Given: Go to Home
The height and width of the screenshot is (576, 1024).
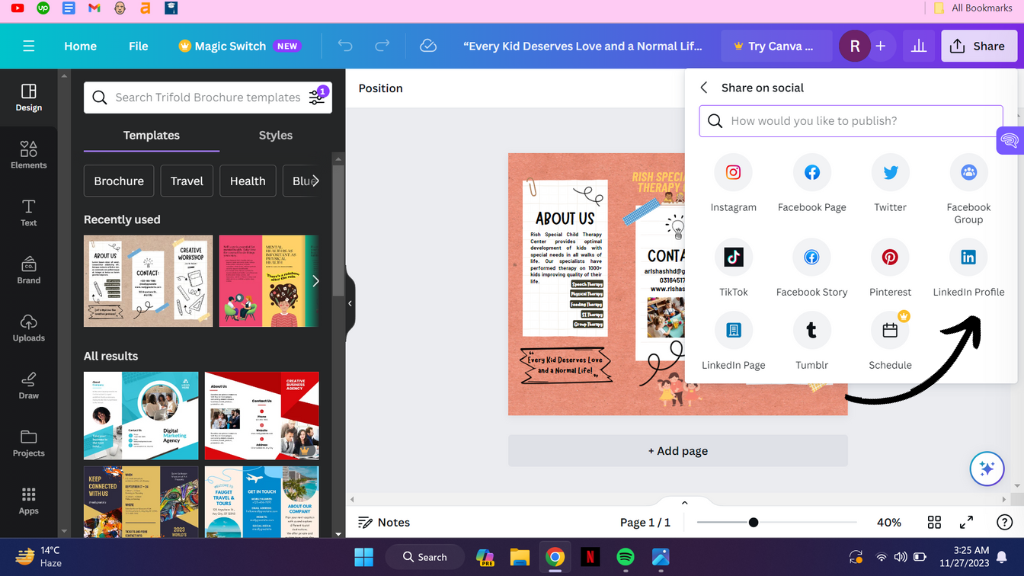Looking at the screenshot, I should (80, 46).
